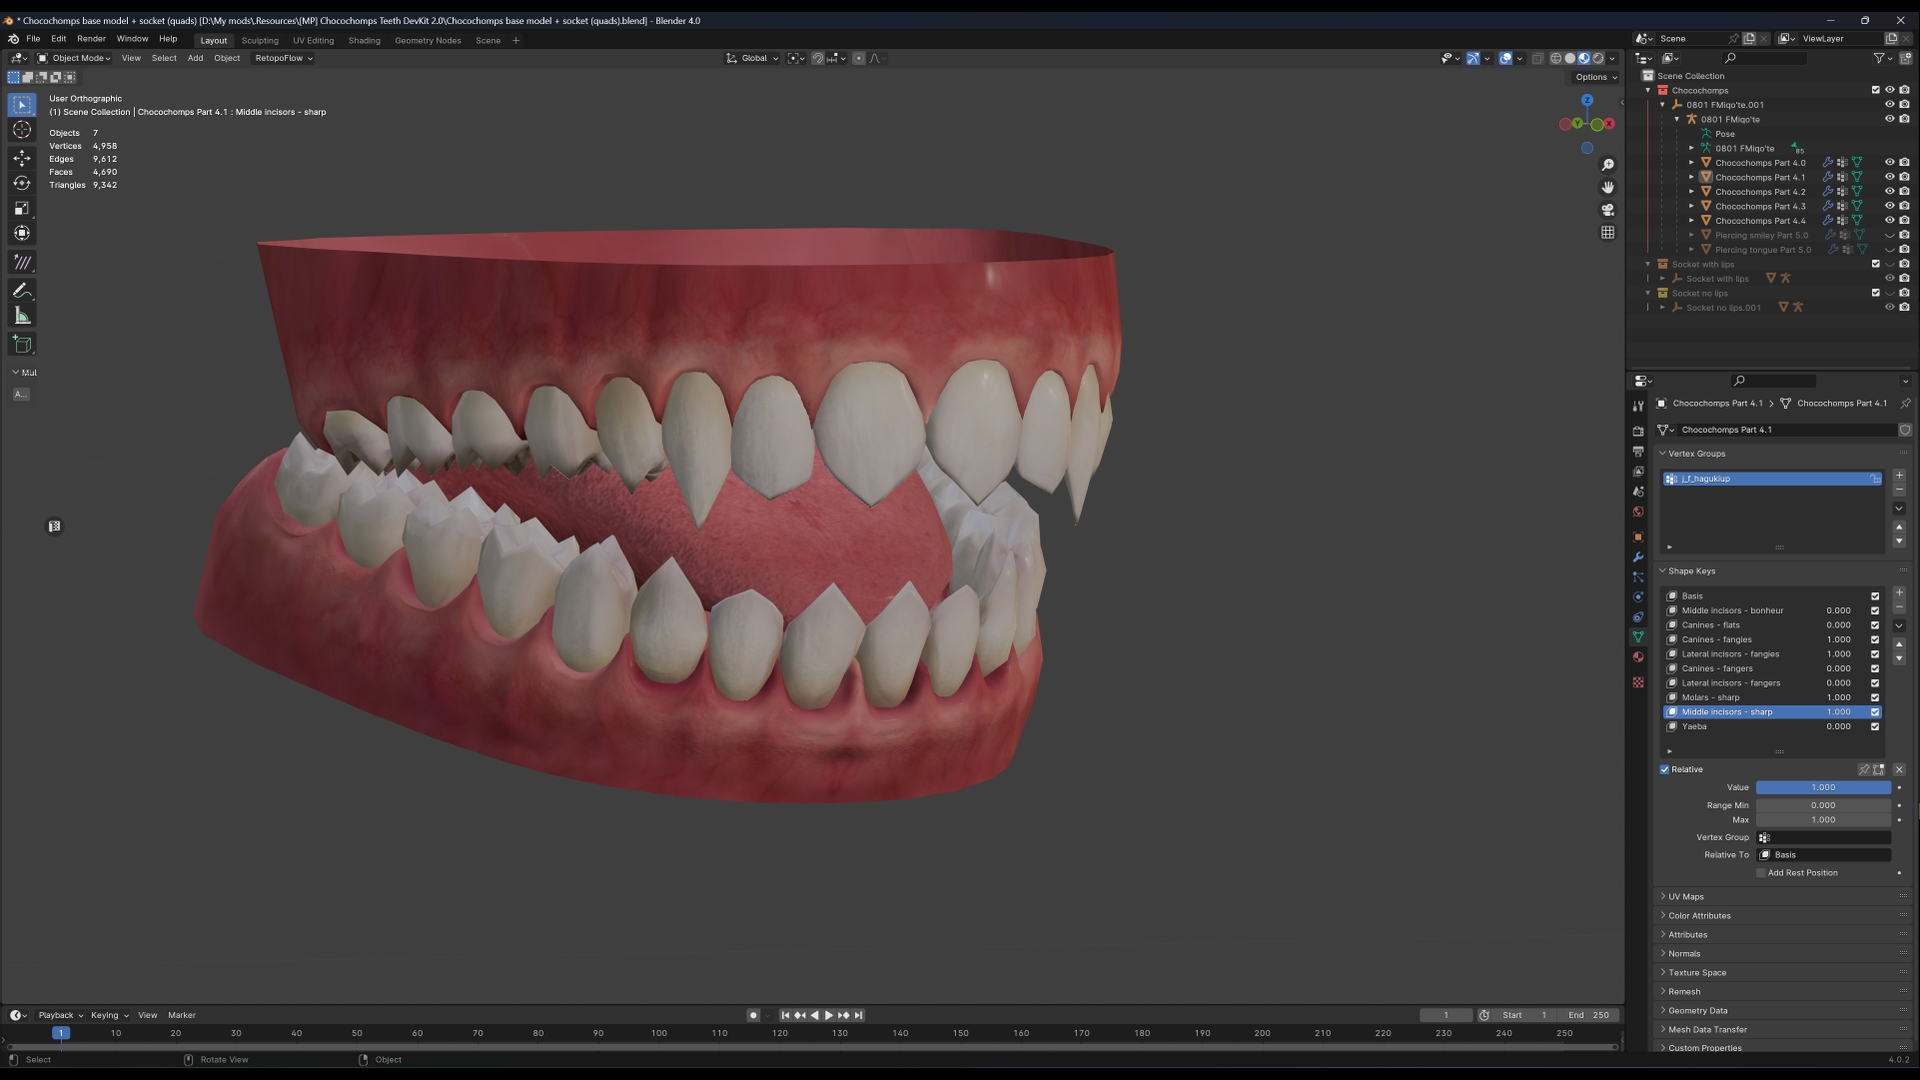Viewport: 1920px width, 1080px height.
Task: Click Relative To Basis field
Action: click(1824, 855)
